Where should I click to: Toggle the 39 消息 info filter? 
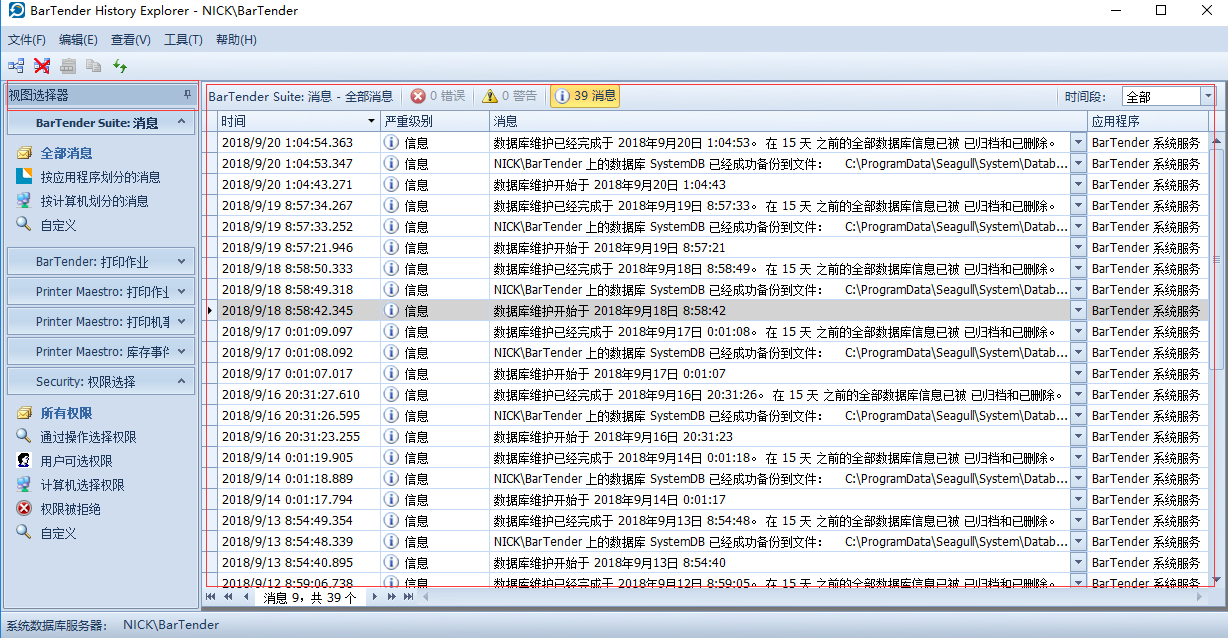[585, 96]
